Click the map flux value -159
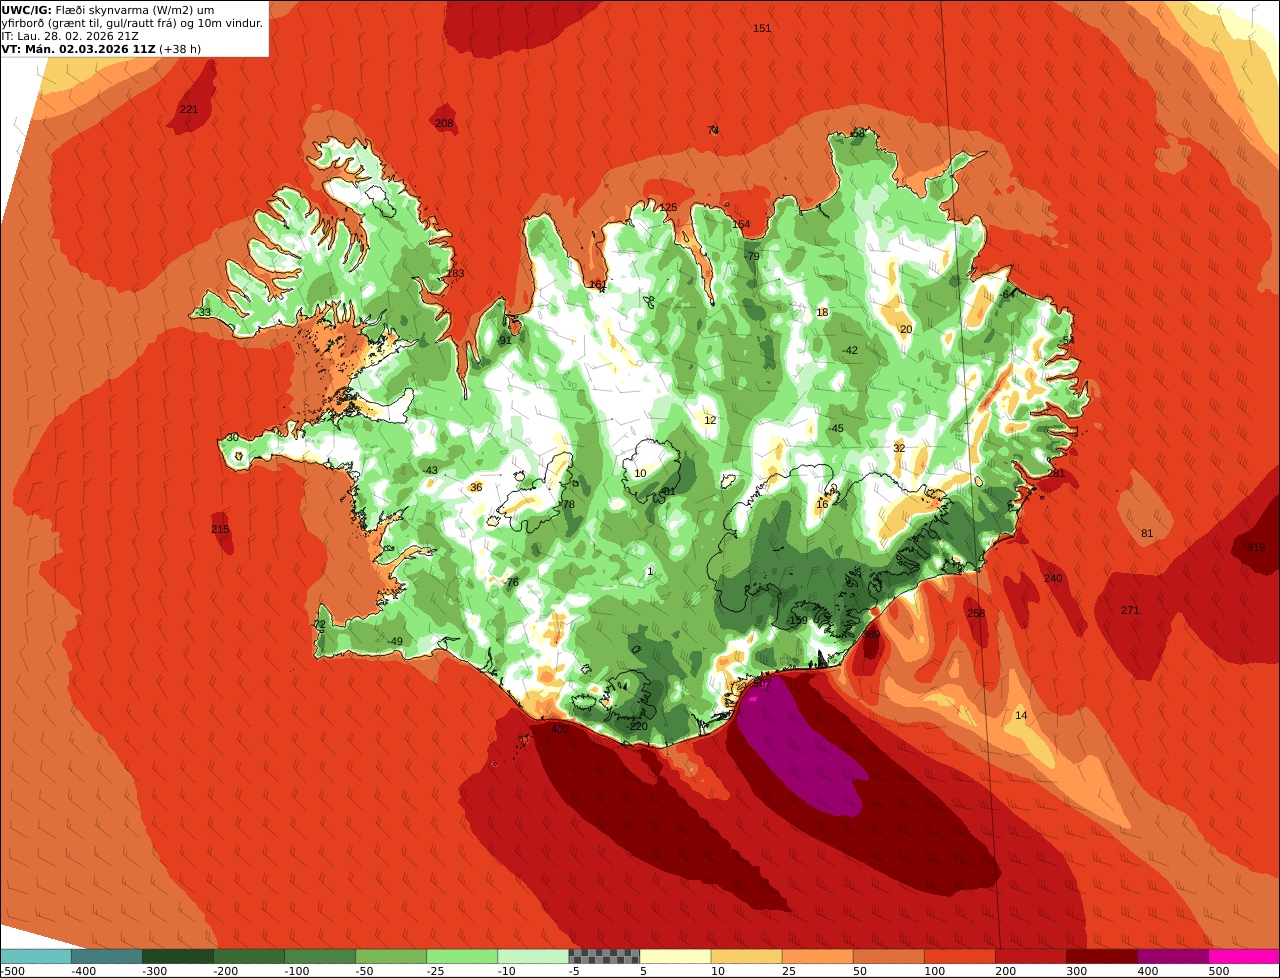 point(797,621)
